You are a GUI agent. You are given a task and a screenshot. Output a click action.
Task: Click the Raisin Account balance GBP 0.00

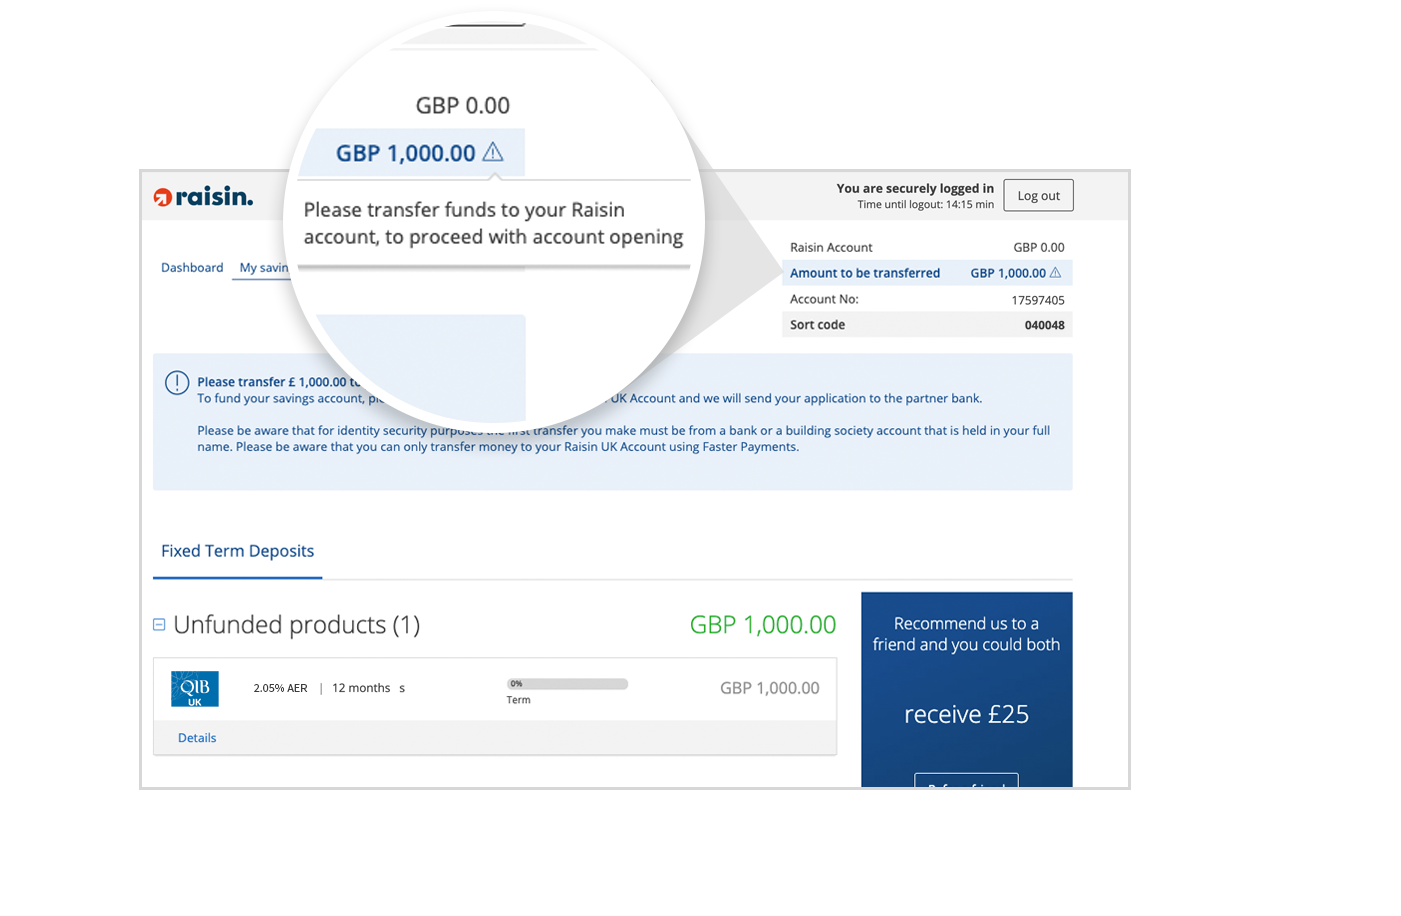pyautogui.click(x=1039, y=247)
